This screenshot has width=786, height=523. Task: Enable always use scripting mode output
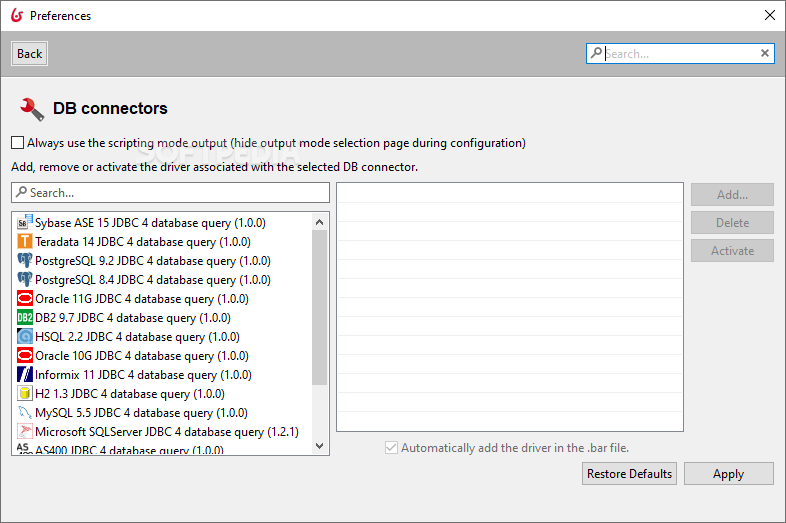click(x=18, y=143)
